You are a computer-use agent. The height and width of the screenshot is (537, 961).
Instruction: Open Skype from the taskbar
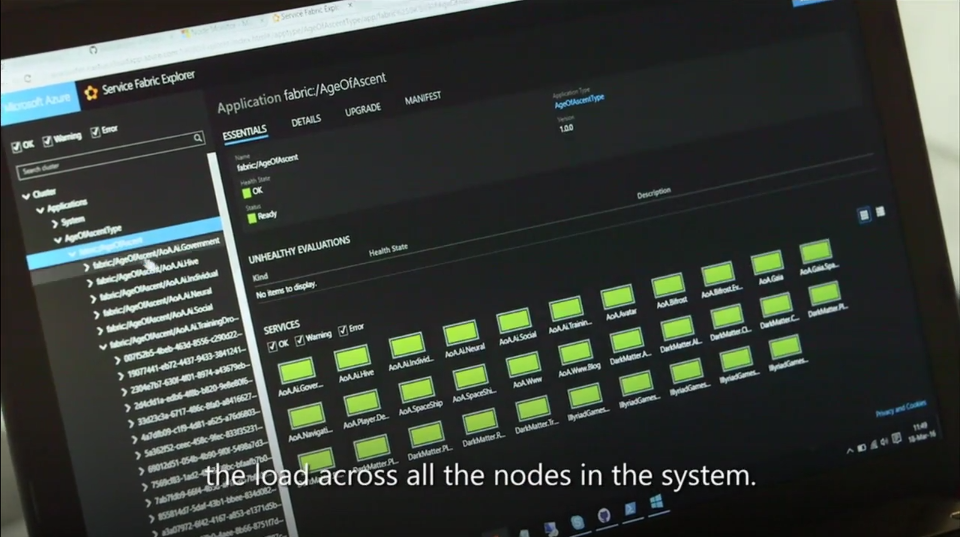tap(577, 522)
